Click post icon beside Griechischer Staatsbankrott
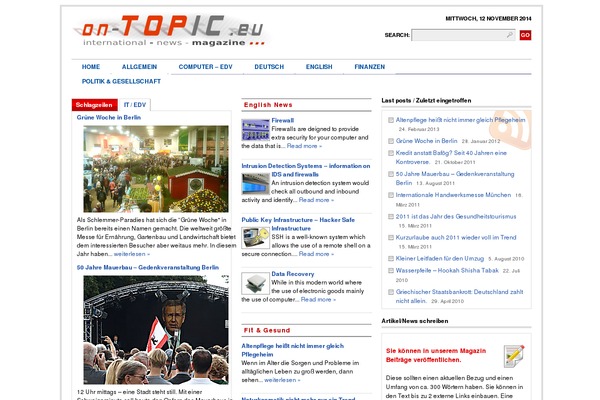The width and height of the screenshot is (600, 400). coord(391,292)
